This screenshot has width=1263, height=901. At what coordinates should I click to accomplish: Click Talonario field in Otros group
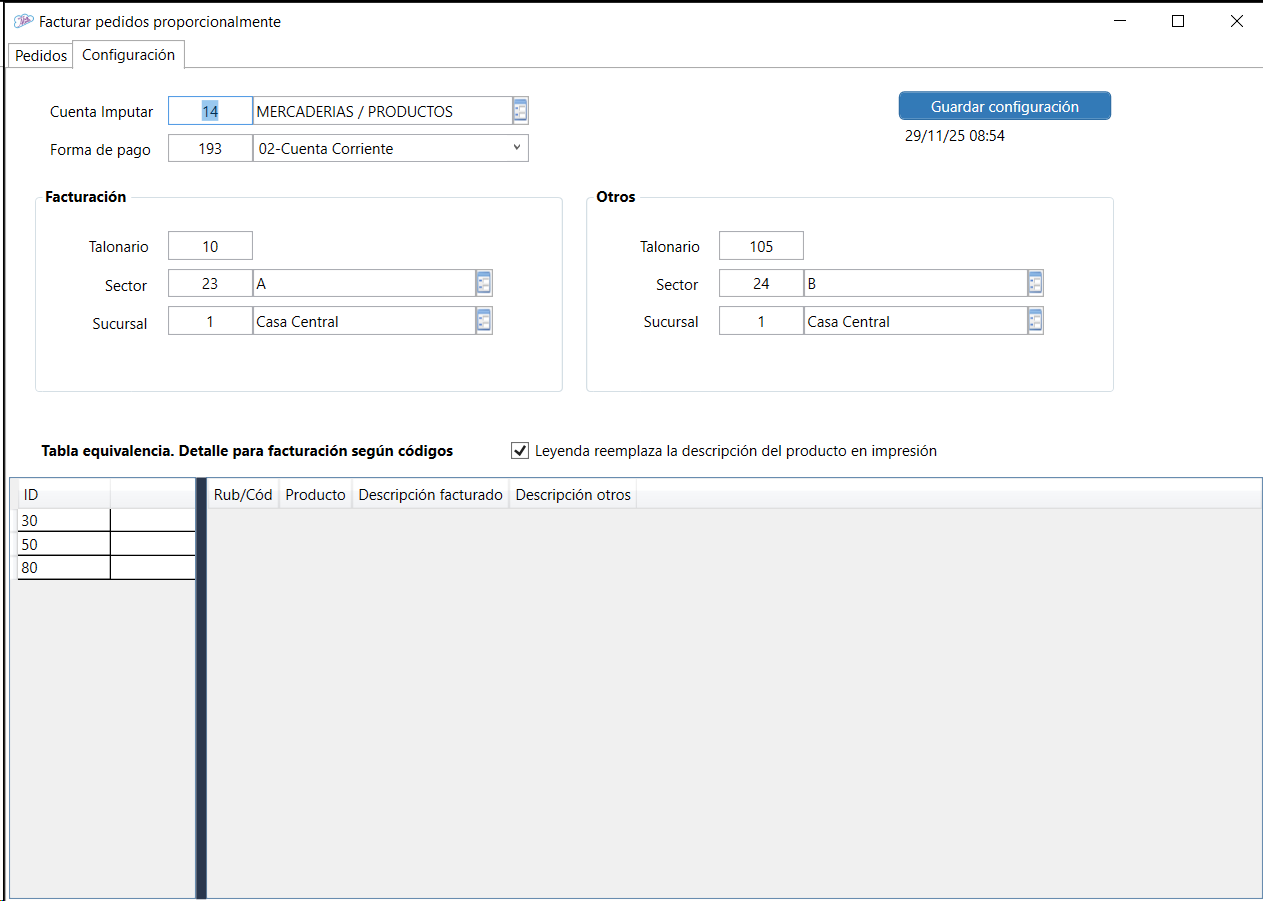click(761, 246)
